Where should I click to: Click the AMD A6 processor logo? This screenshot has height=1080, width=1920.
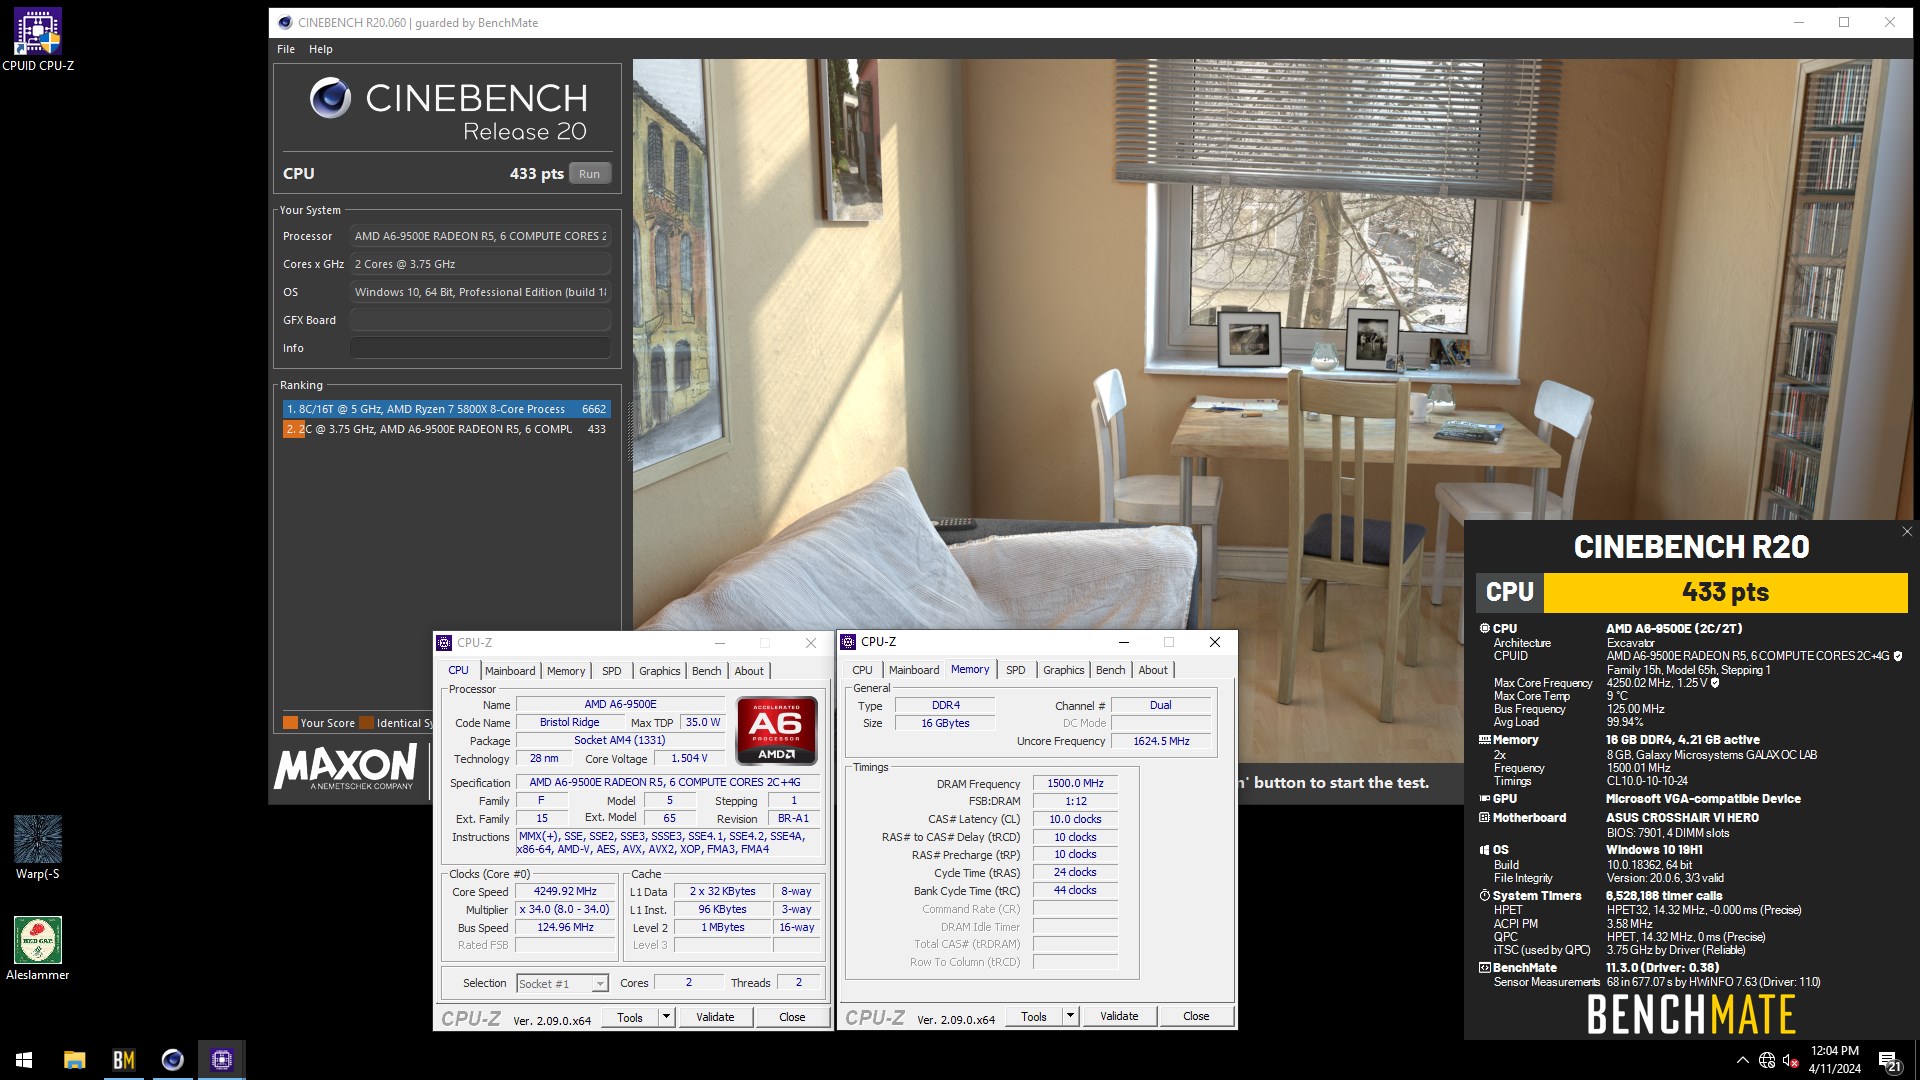pos(777,731)
